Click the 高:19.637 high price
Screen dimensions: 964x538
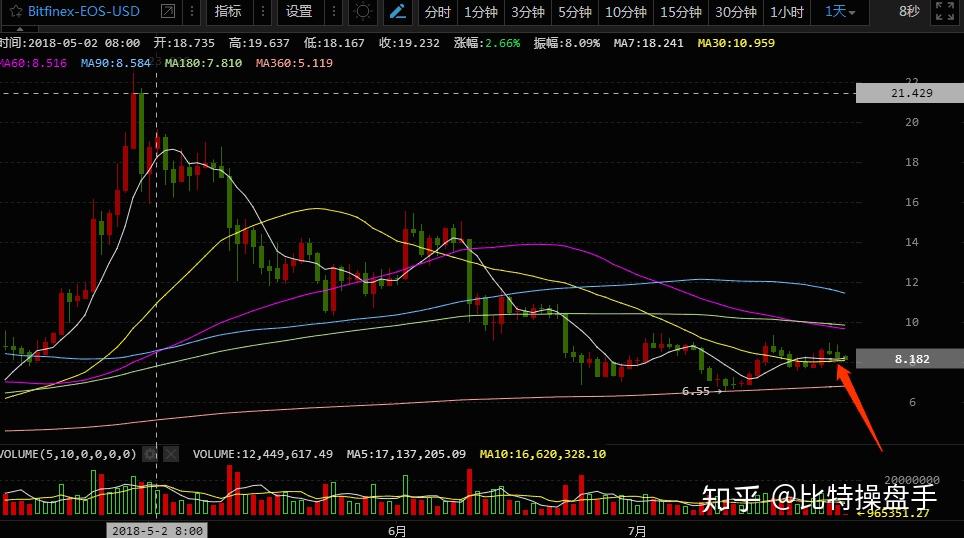259,43
